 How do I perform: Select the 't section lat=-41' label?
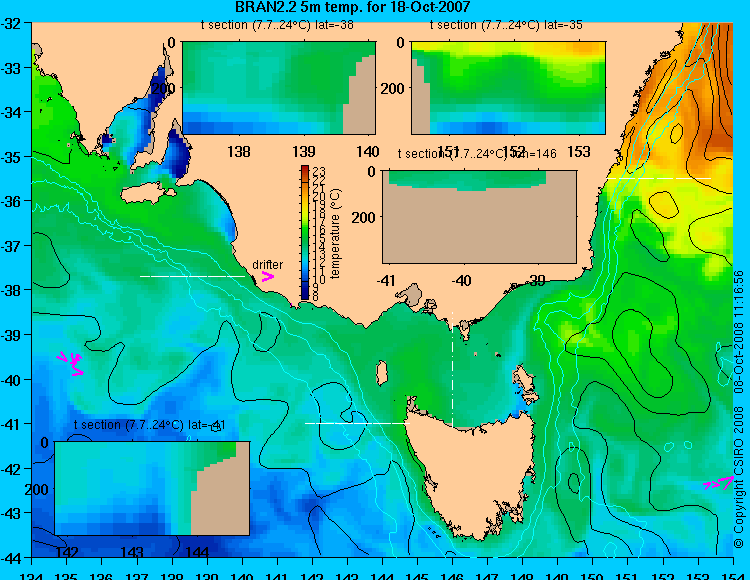(x=150, y=425)
